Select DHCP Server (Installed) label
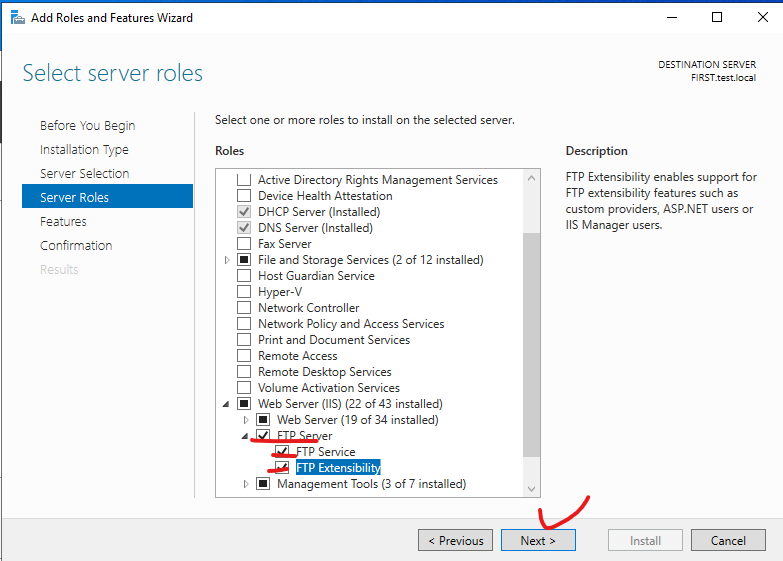The height and width of the screenshot is (561, 783). [319, 212]
